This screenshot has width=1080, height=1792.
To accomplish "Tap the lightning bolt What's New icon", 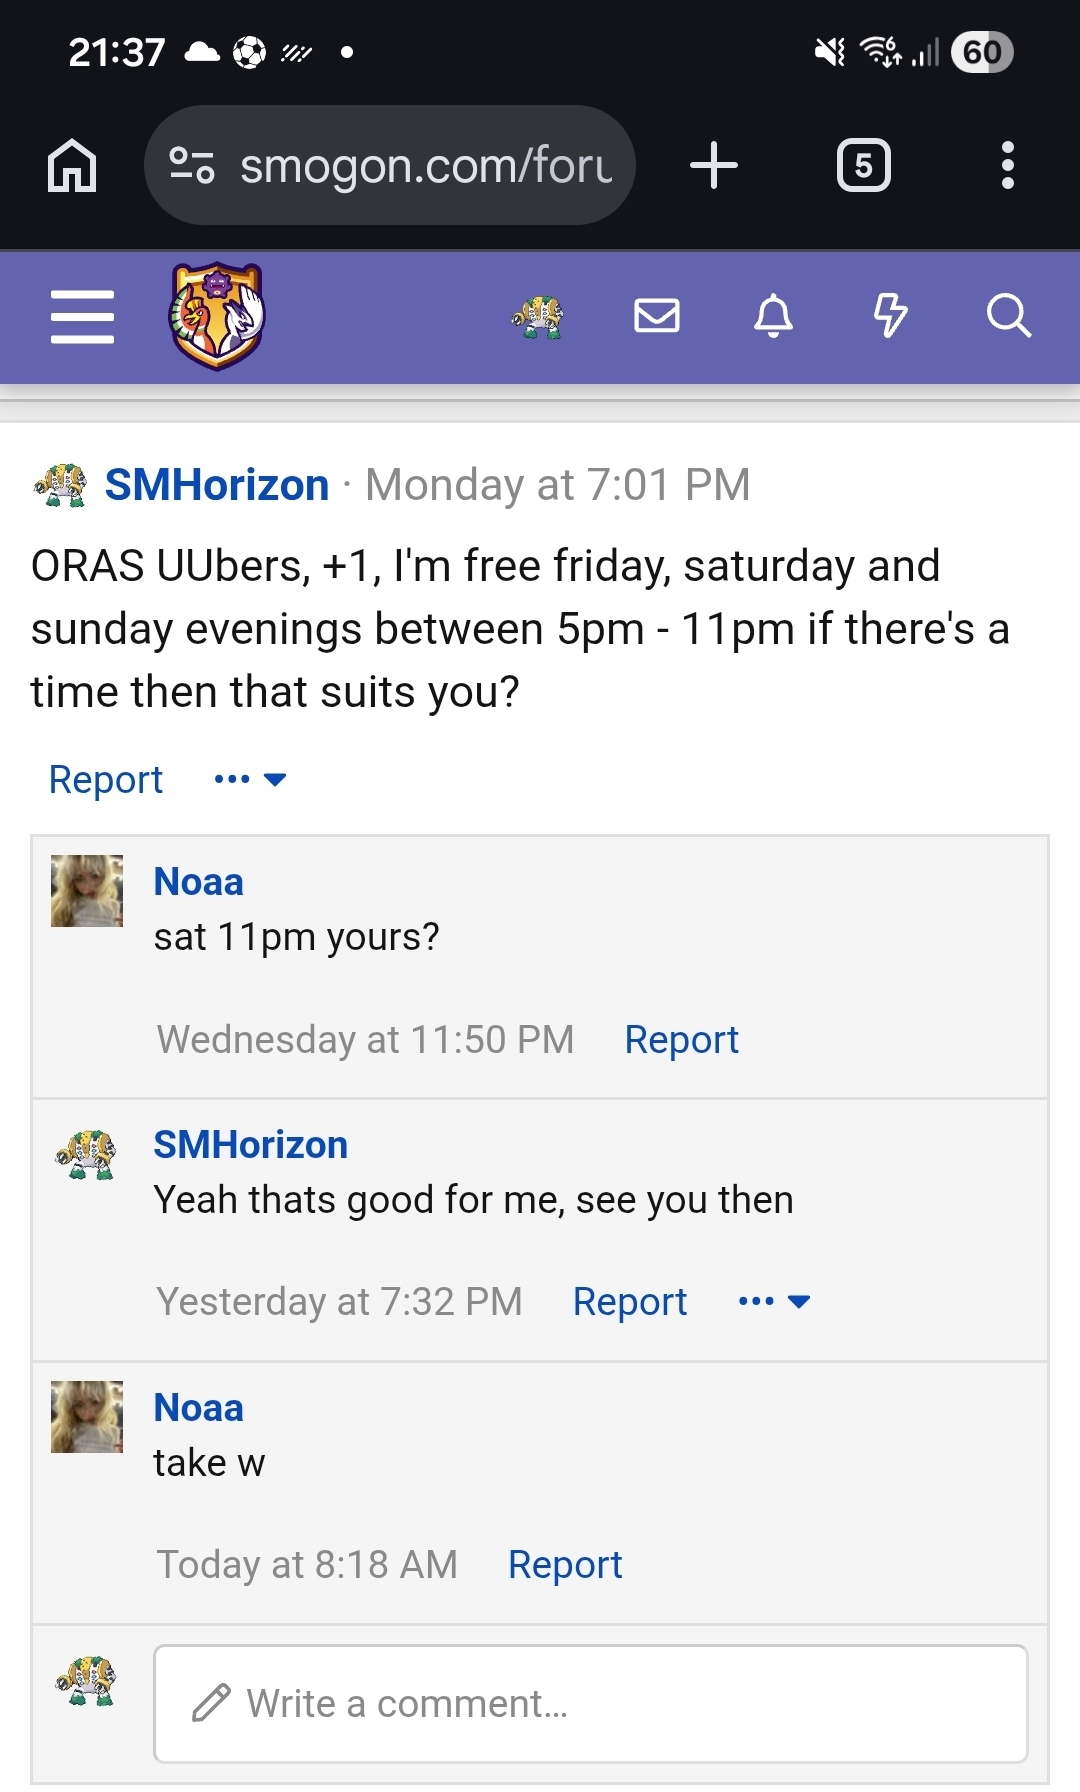I will 890,317.
